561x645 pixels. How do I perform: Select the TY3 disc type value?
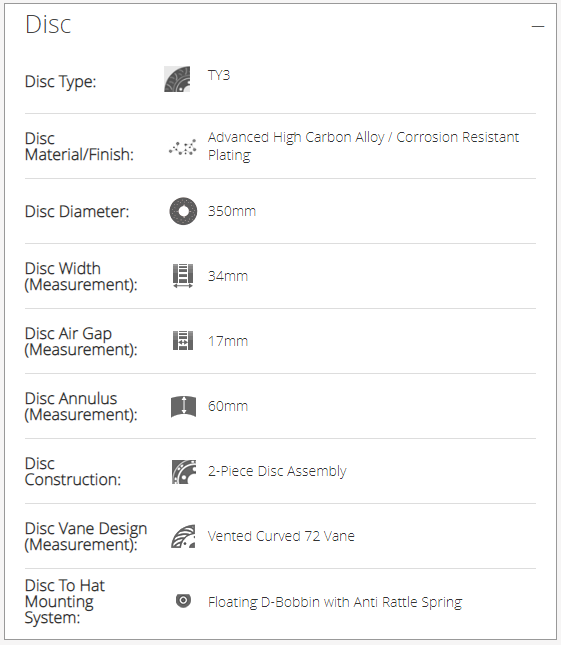[x=219, y=75]
